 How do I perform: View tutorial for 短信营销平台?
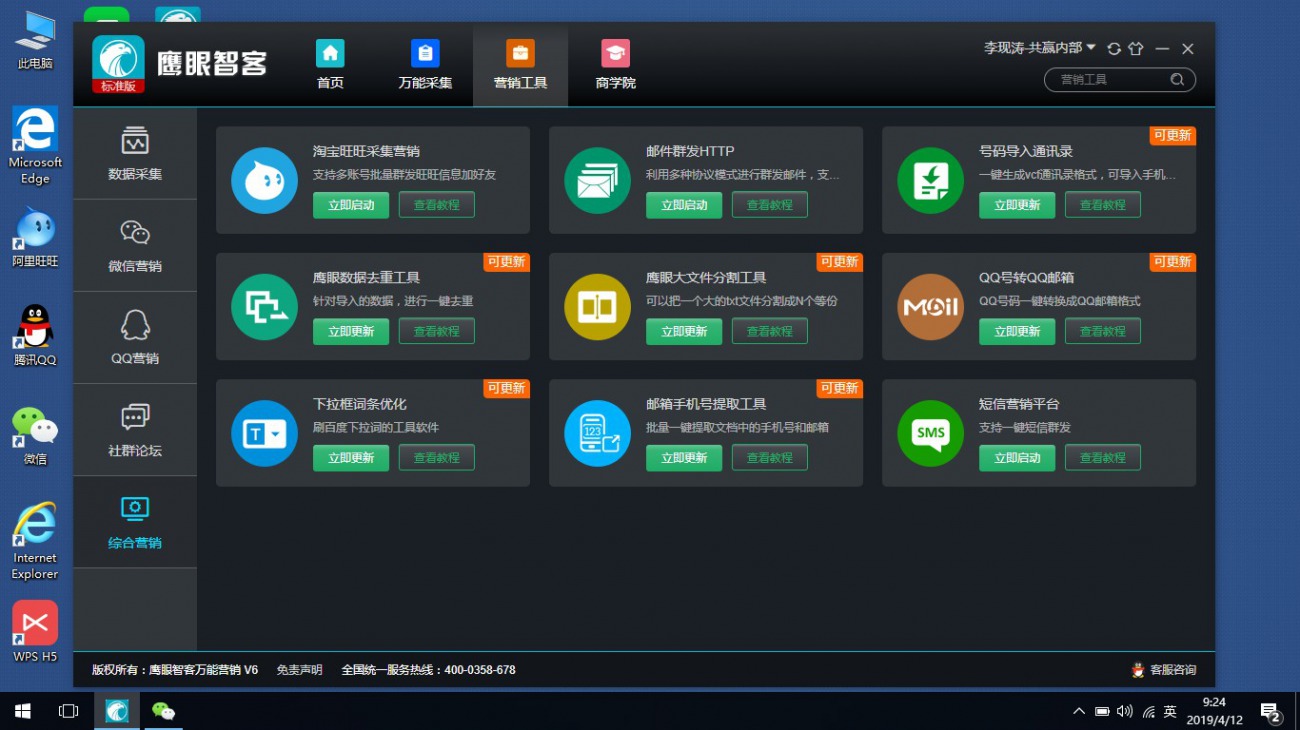point(1102,458)
